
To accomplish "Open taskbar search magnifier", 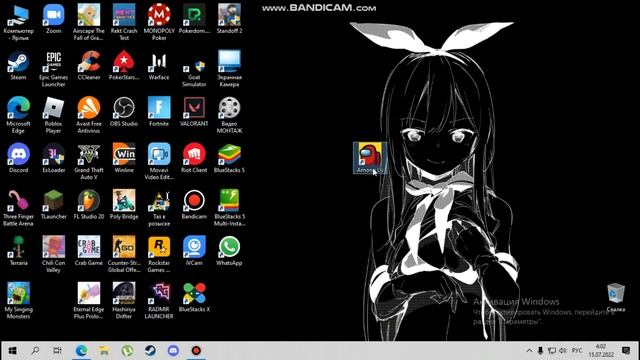I will (35, 351).
